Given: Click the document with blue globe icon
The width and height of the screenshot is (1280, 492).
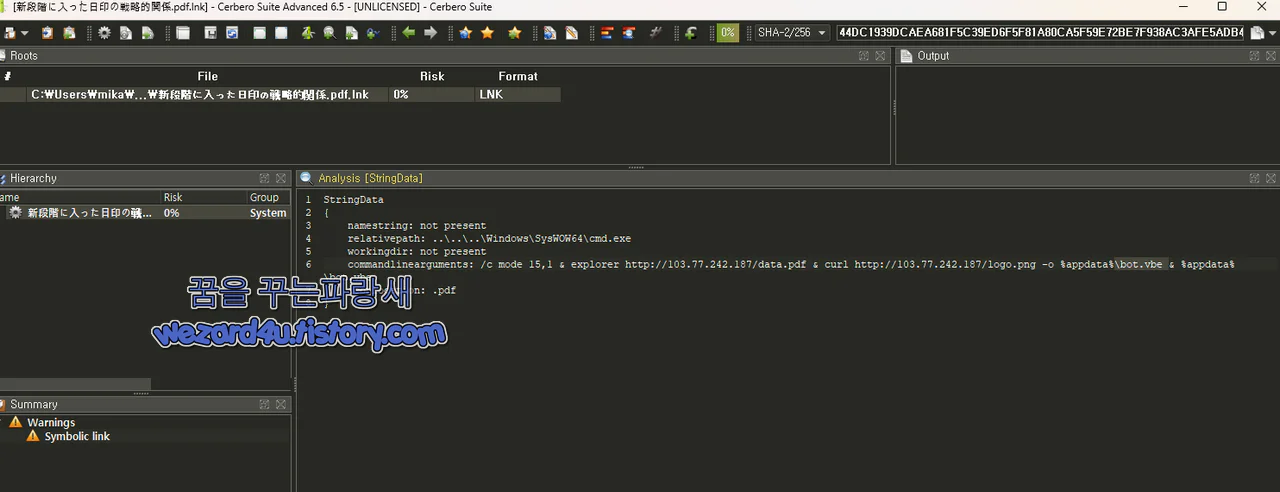Looking at the screenshot, I should point(550,33).
